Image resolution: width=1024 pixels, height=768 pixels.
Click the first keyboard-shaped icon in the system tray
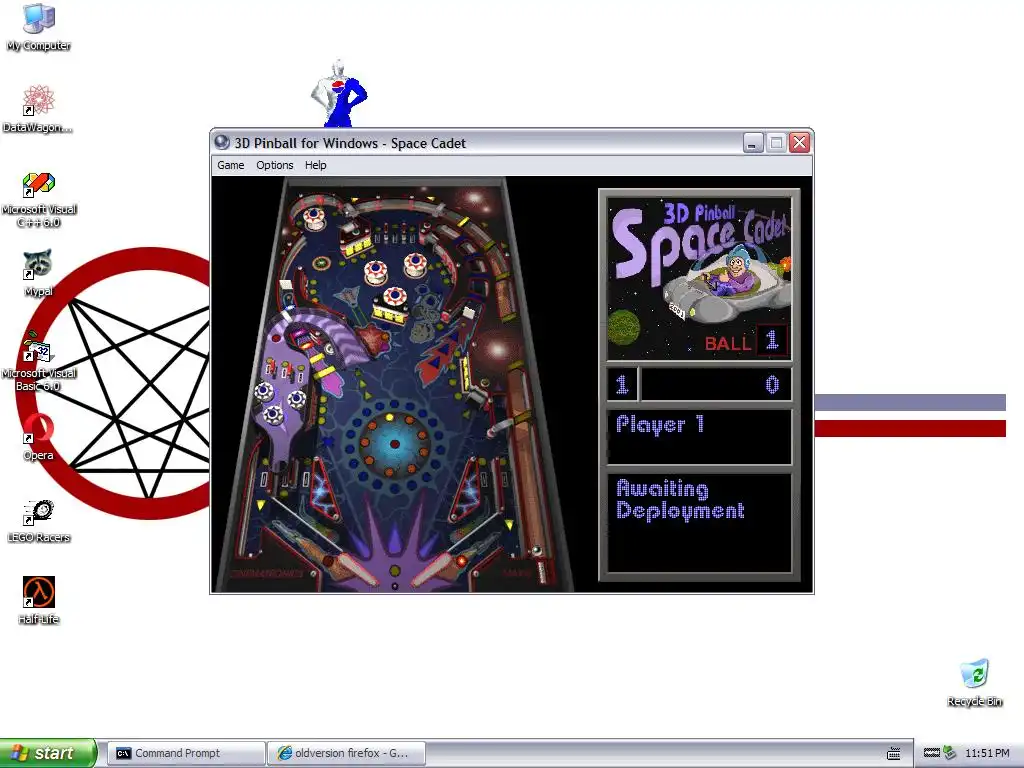click(932, 753)
